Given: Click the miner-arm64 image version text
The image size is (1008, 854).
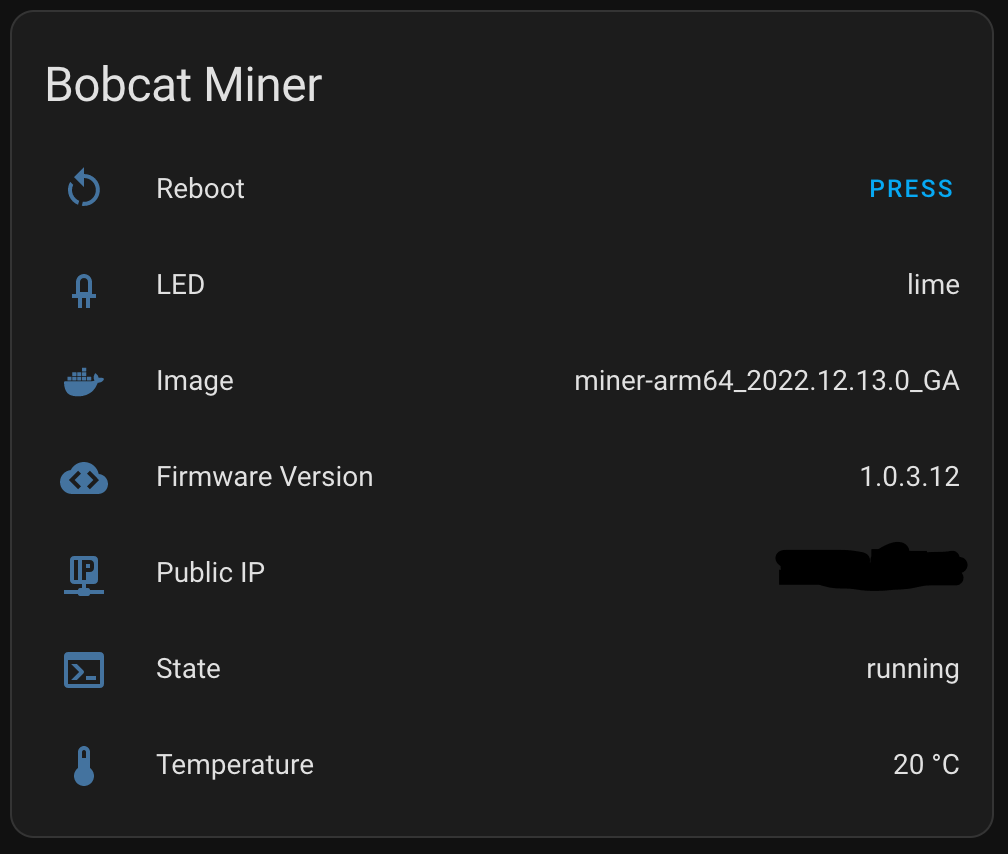Looking at the screenshot, I should pyautogui.click(x=767, y=380).
